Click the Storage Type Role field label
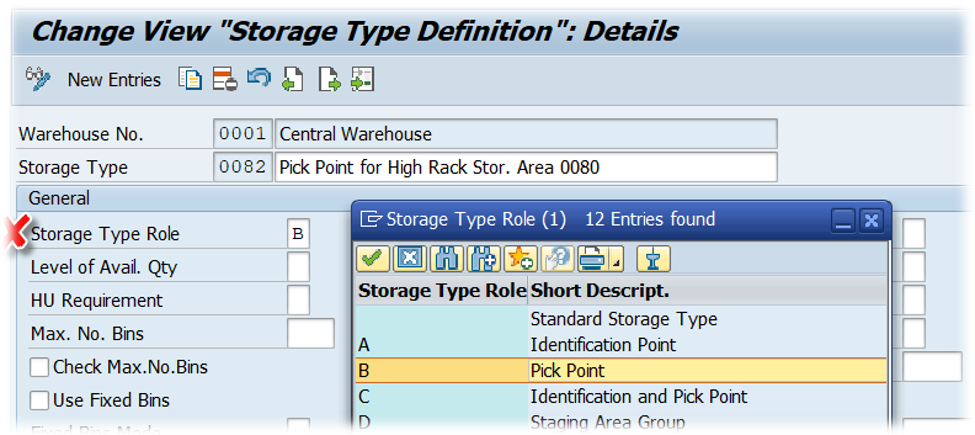Viewport: 975px width, 435px height. click(x=105, y=234)
